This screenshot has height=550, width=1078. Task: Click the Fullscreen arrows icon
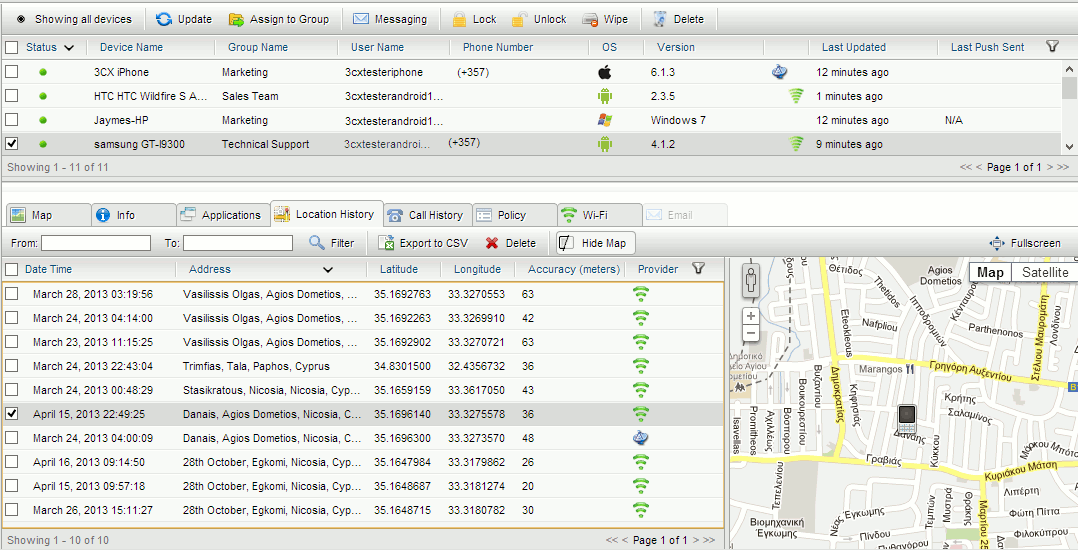point(997,243)
